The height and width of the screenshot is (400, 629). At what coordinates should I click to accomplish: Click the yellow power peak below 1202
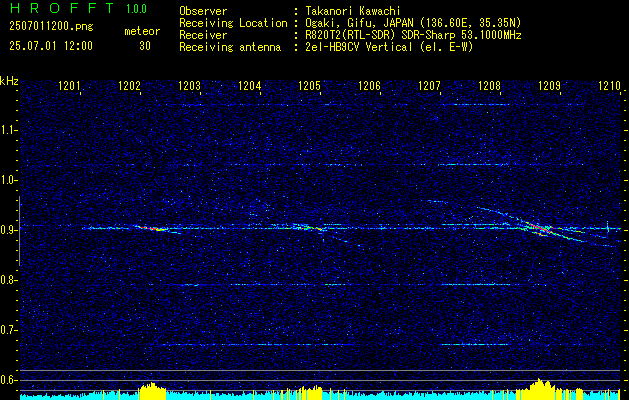[152, 390]
